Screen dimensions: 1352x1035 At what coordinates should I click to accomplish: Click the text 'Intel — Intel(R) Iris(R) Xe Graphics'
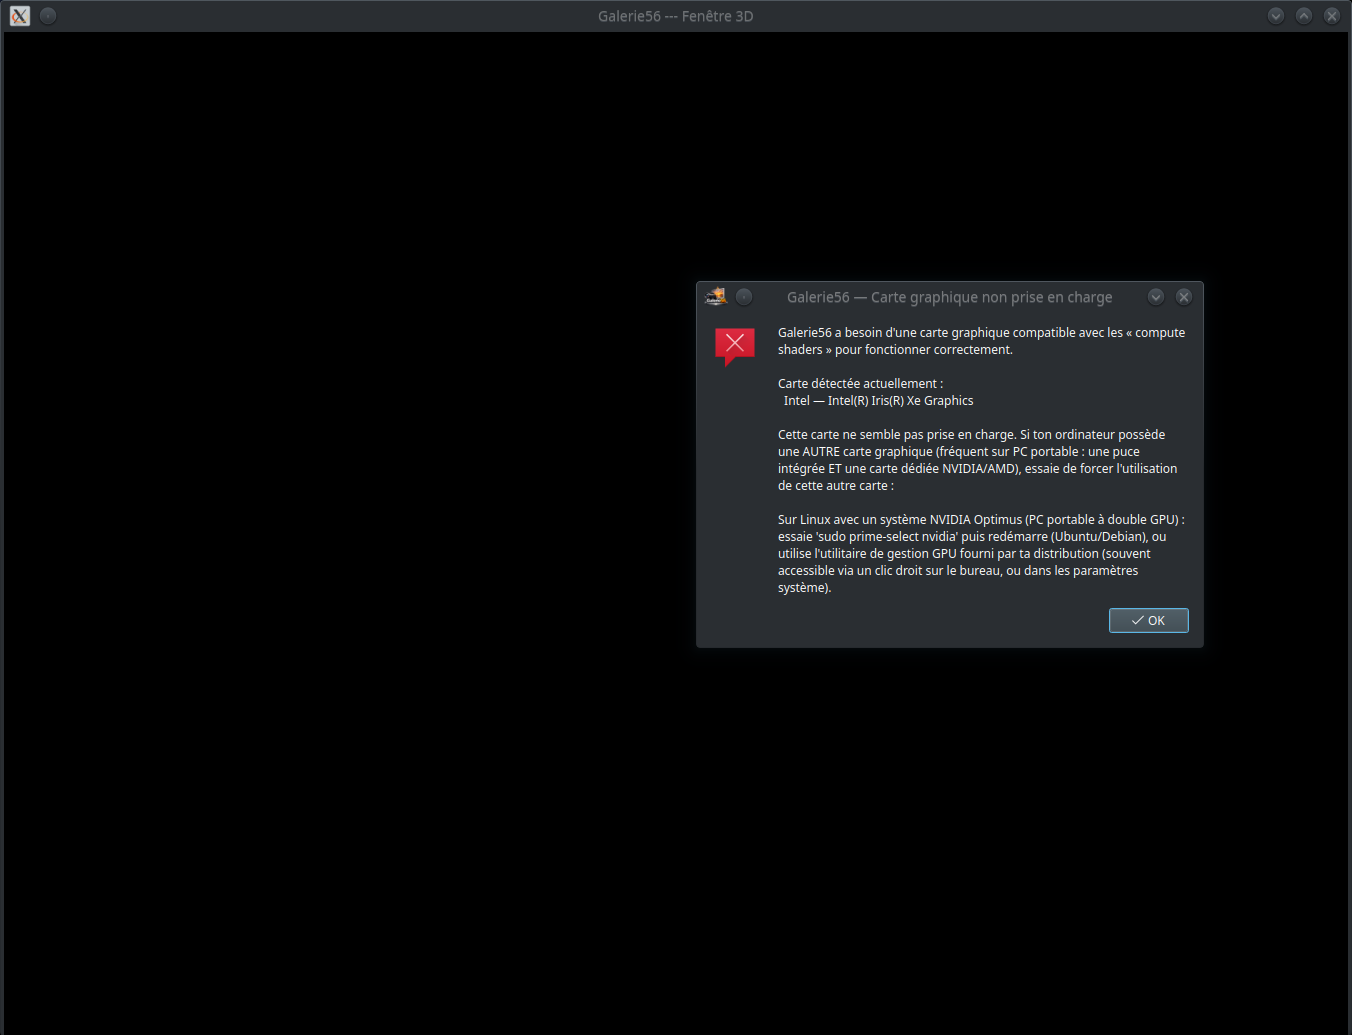coord(878,401)
